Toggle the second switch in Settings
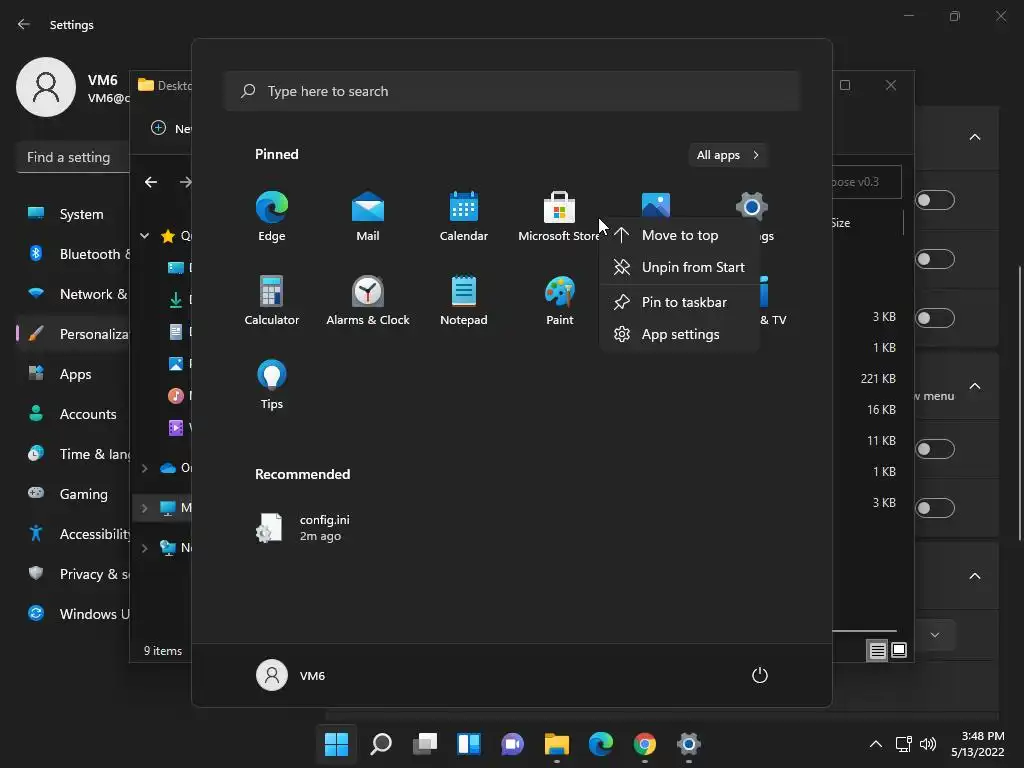The width and height of the screenshot is (1024, 768). [935, 259]
